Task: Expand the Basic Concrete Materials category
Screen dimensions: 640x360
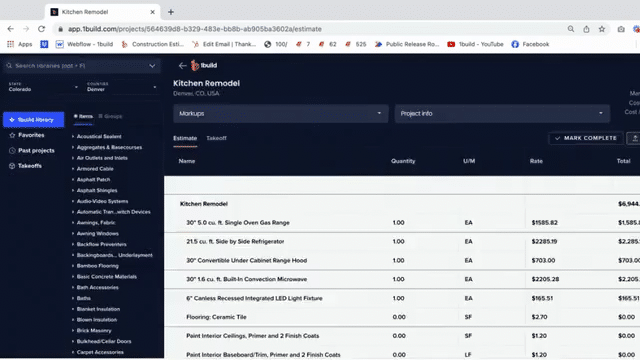Action: click(x=104, y=277)
